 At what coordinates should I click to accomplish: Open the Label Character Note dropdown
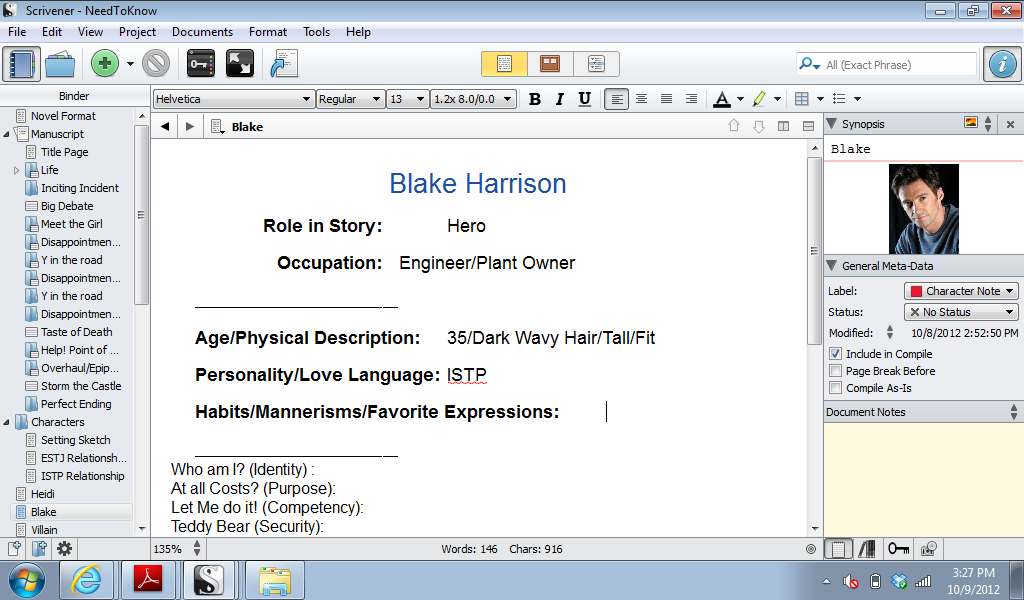coord(961,291)
